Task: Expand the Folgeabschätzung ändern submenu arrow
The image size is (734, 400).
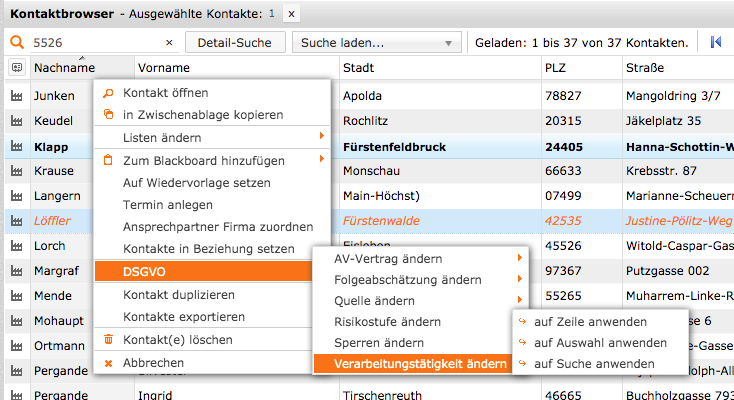Action: pyautogui.click(x=520, y=279)
